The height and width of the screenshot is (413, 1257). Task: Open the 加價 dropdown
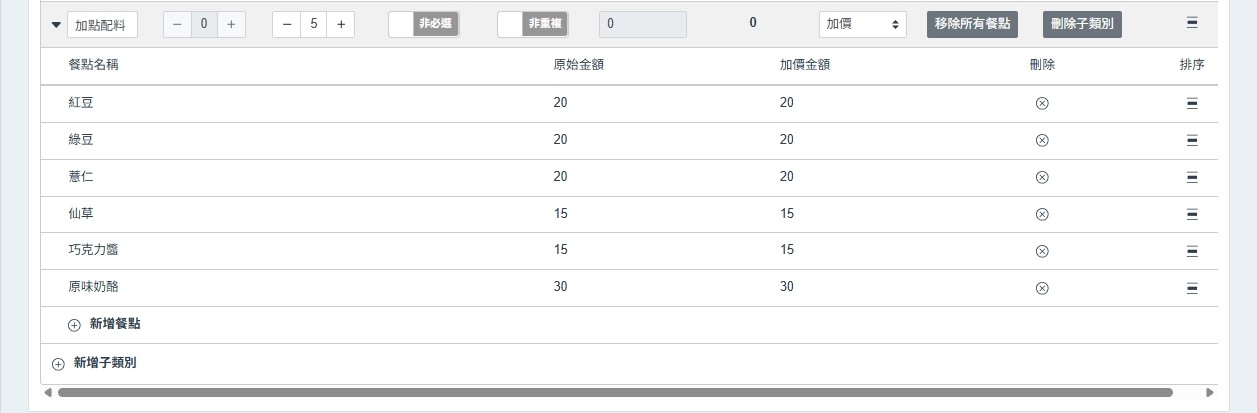click(862, 24)
